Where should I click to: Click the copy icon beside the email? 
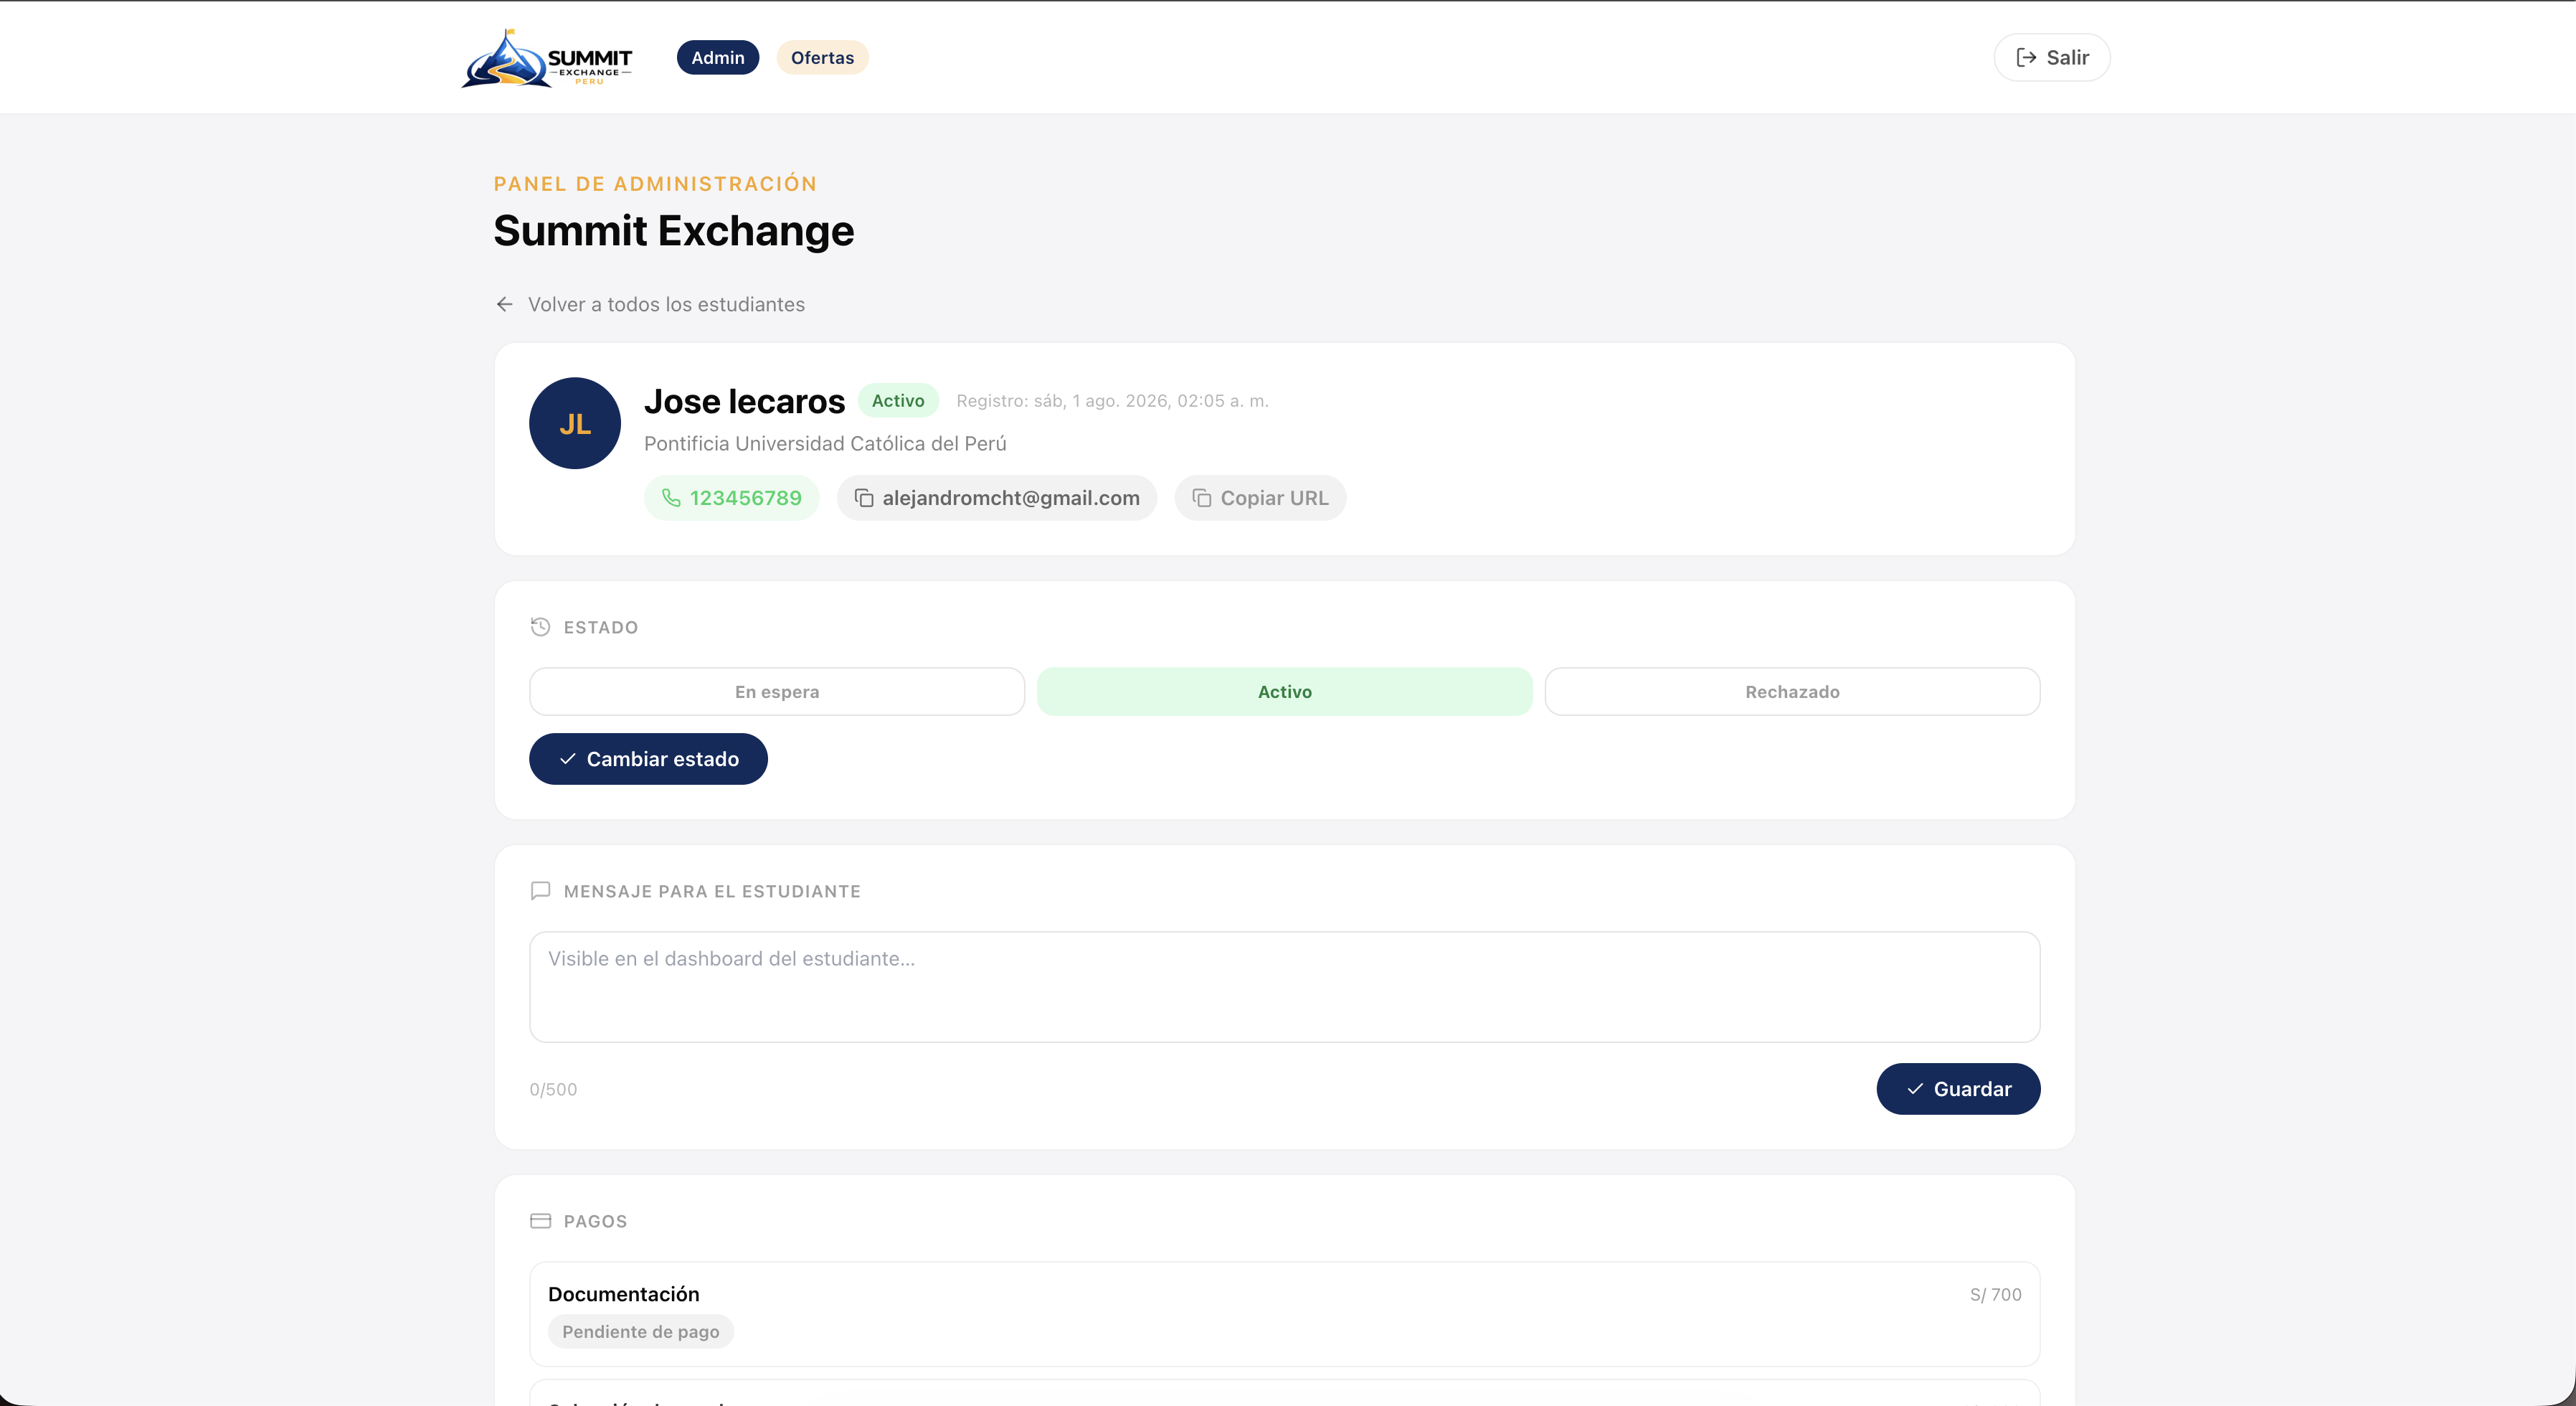(x=864, y=498)
